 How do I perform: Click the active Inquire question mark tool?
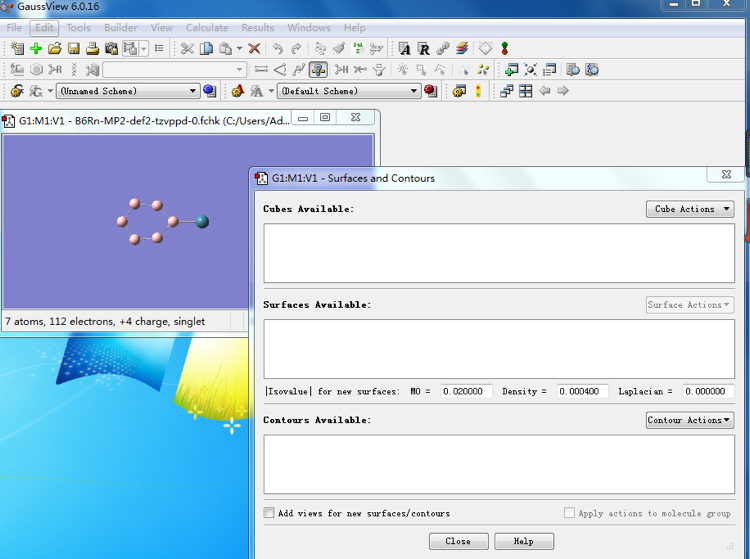point(318,70)
